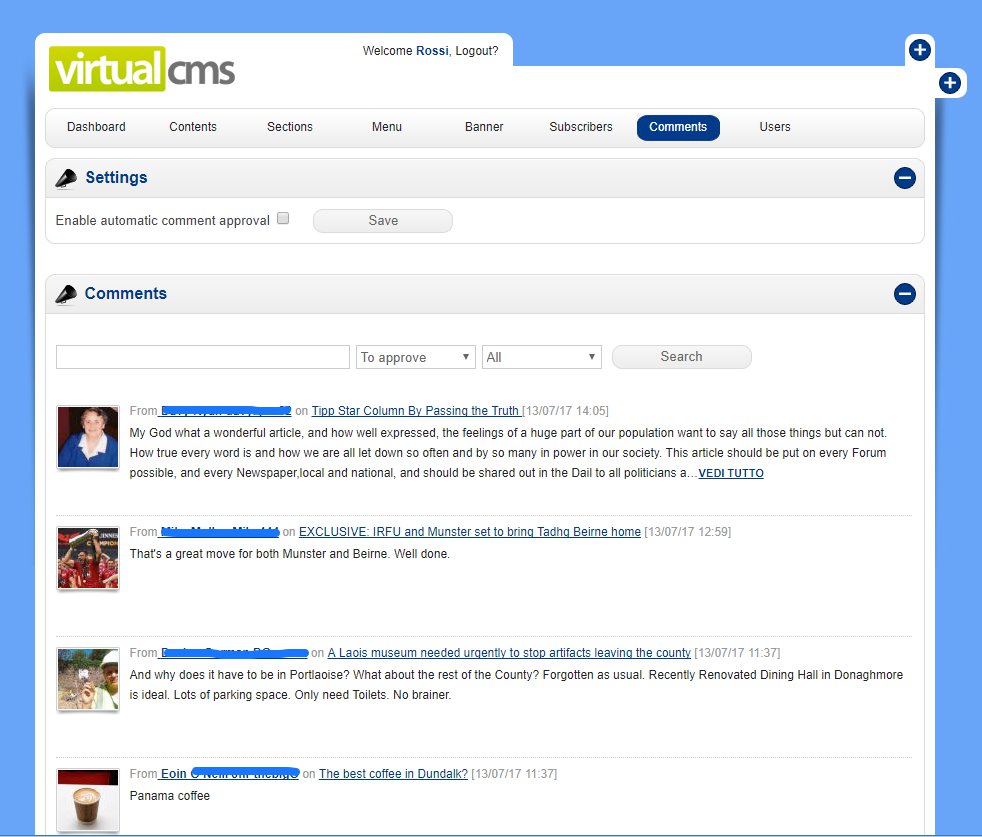Click the upper plus icon at top right
The height and width of the screenshot is (837, 982).
pos(920,50)
